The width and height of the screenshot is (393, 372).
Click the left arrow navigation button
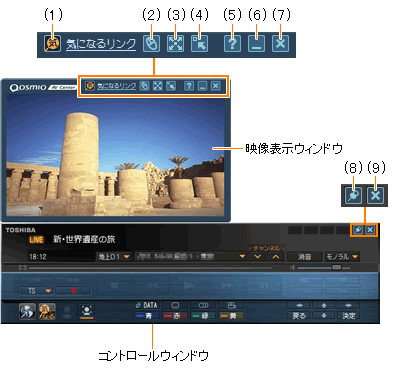pyautogui.click(x=299, y=305)
